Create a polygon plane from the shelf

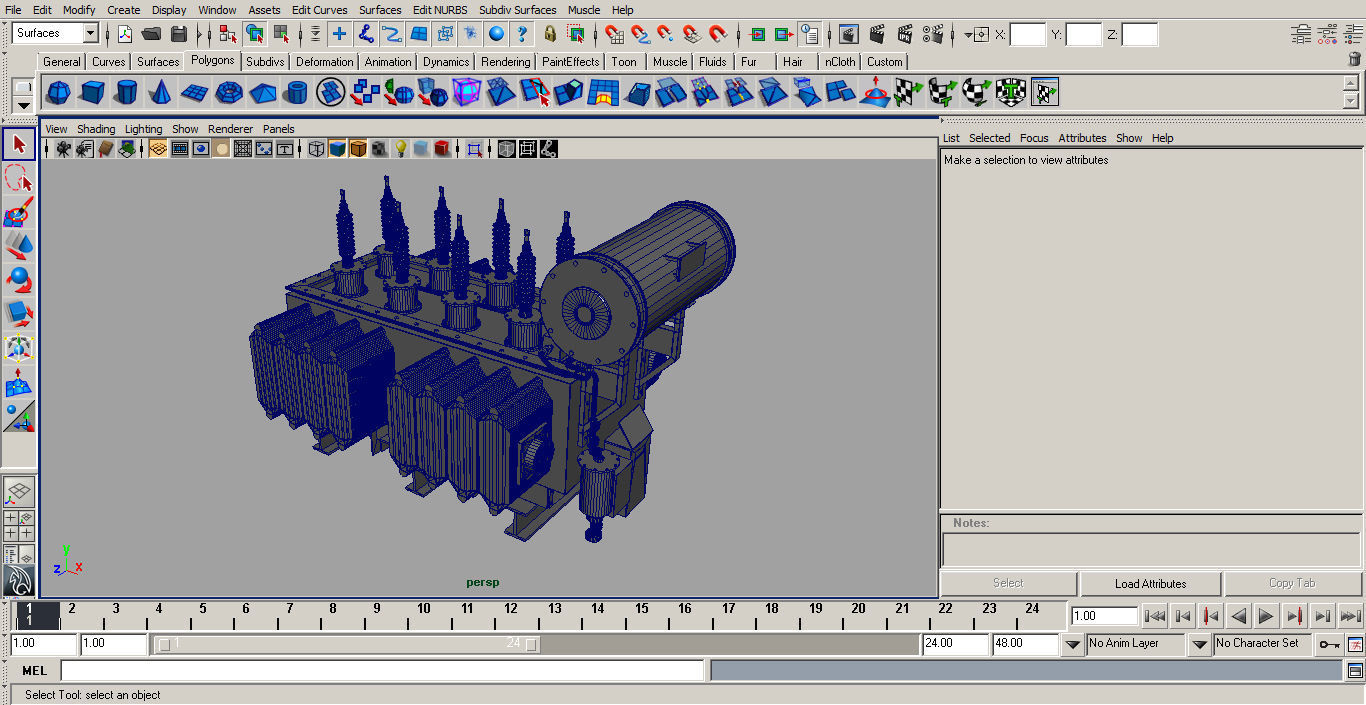pyautogui.click(x=194, y=93)
